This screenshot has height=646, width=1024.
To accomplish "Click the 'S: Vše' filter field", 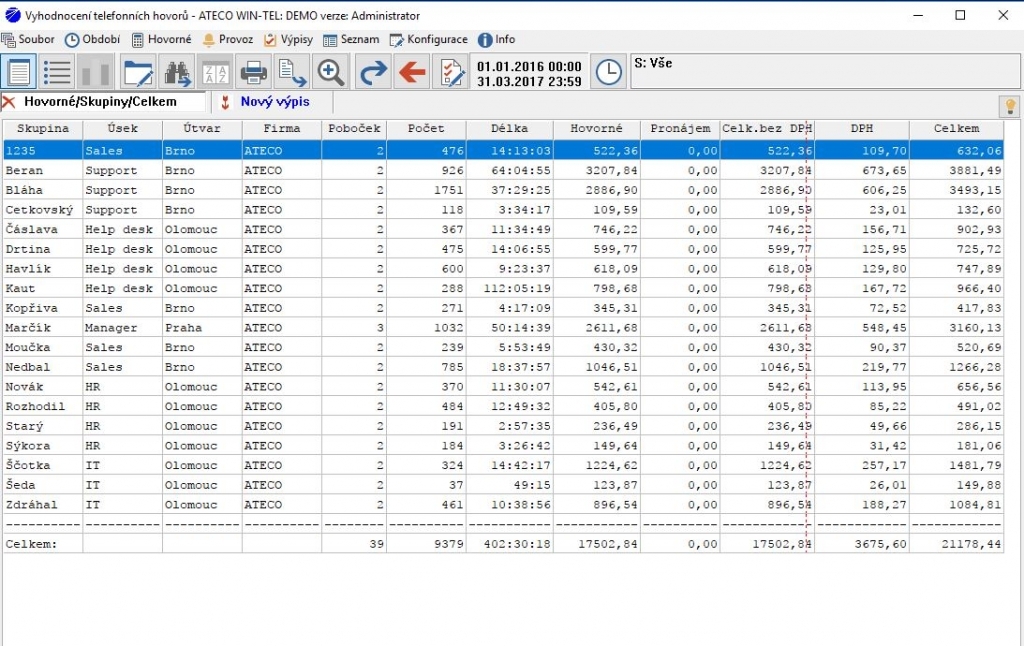I will tap(825, 72).
